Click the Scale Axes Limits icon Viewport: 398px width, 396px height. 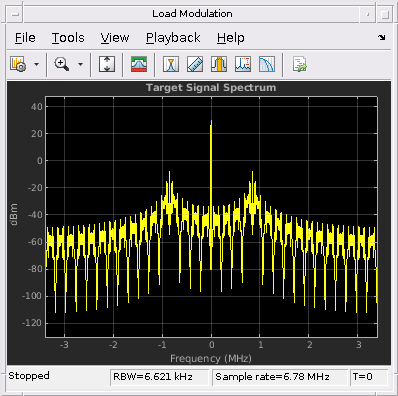(107, 64)
